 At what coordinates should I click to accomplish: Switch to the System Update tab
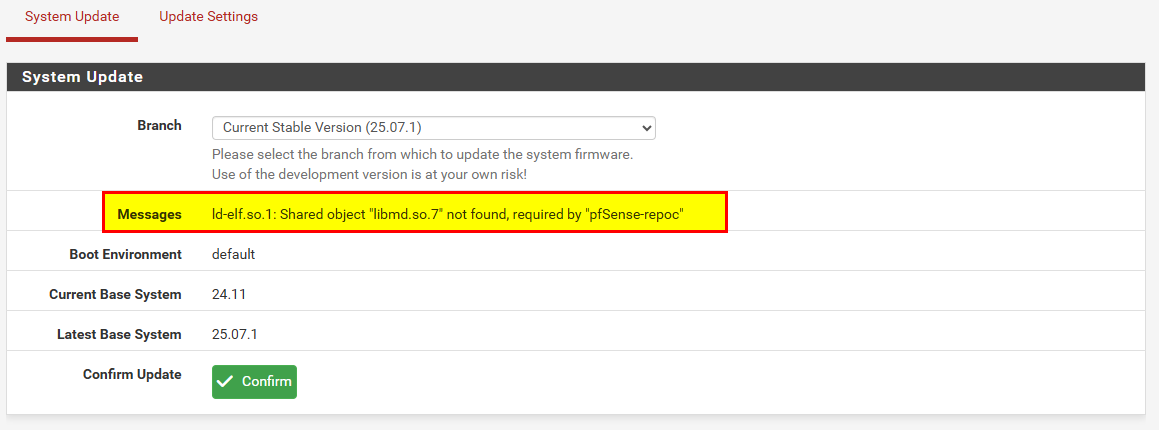tap(72, 17)
